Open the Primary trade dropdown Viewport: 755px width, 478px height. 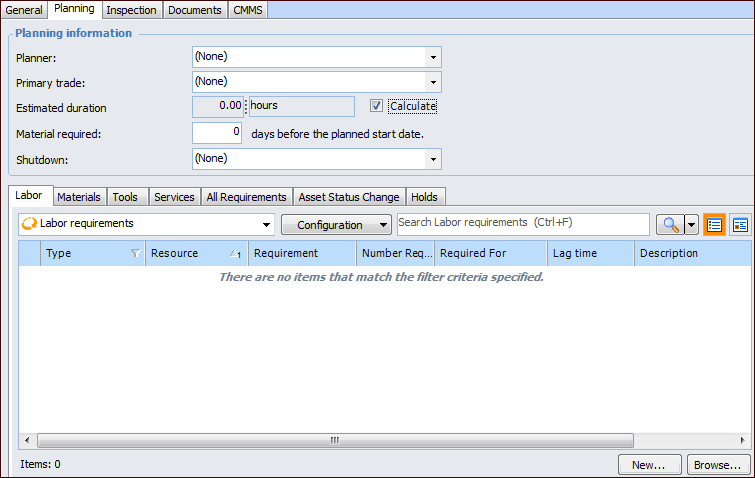click(433, 82)
